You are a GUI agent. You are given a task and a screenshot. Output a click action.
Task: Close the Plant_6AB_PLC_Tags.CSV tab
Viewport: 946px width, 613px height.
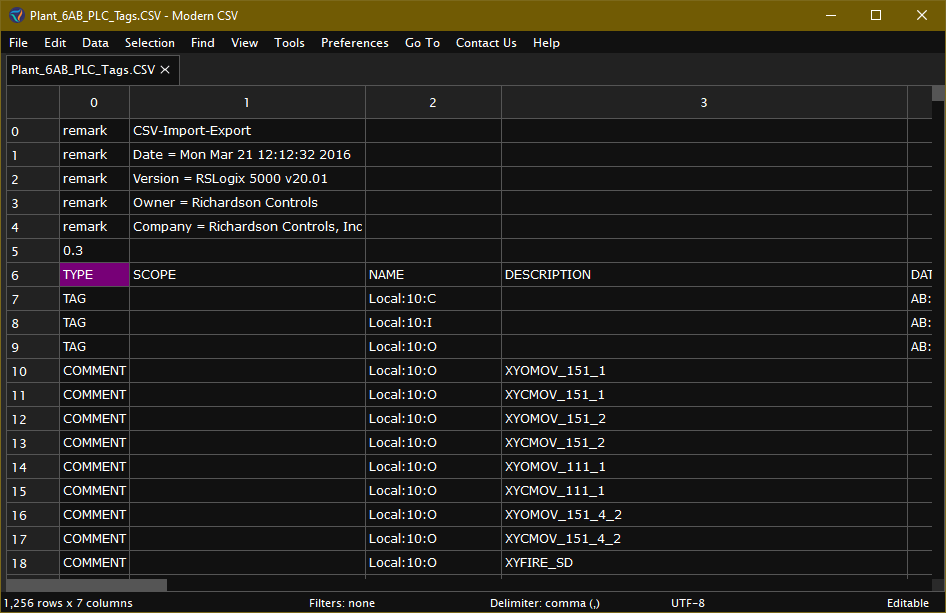click(x=165, y=70)
